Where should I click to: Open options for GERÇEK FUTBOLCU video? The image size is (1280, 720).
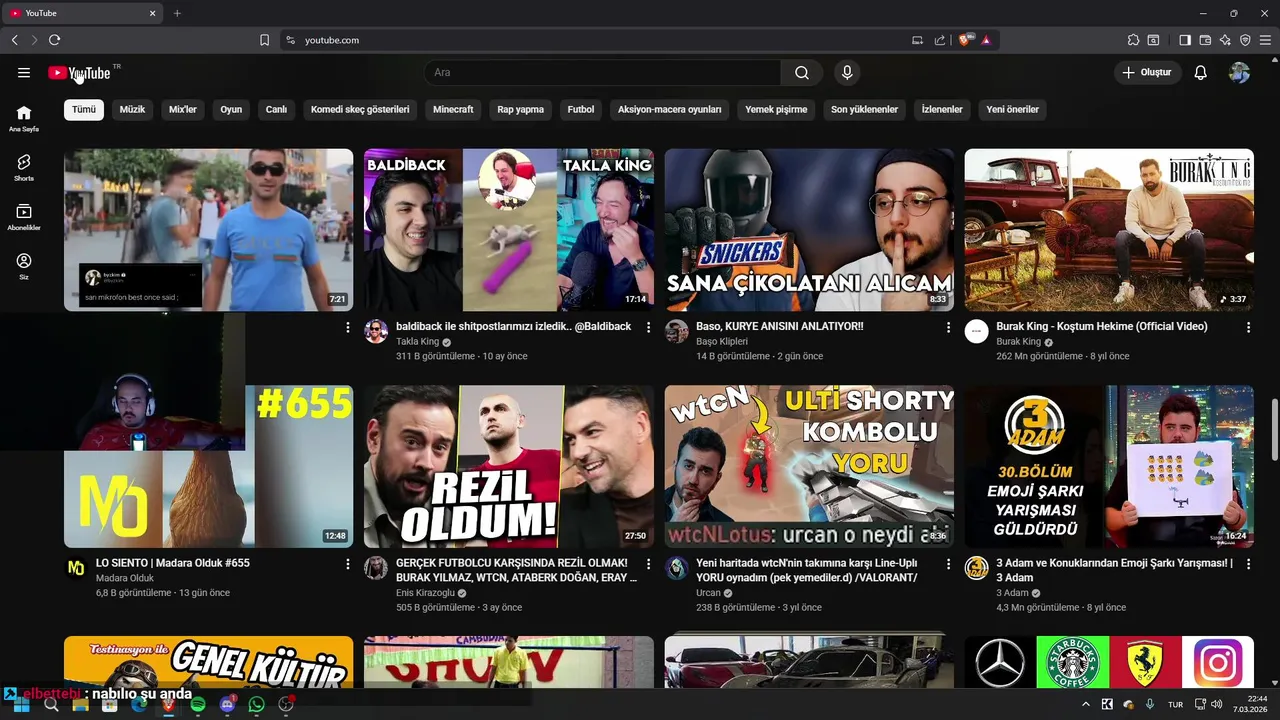(x=648, y=564)
